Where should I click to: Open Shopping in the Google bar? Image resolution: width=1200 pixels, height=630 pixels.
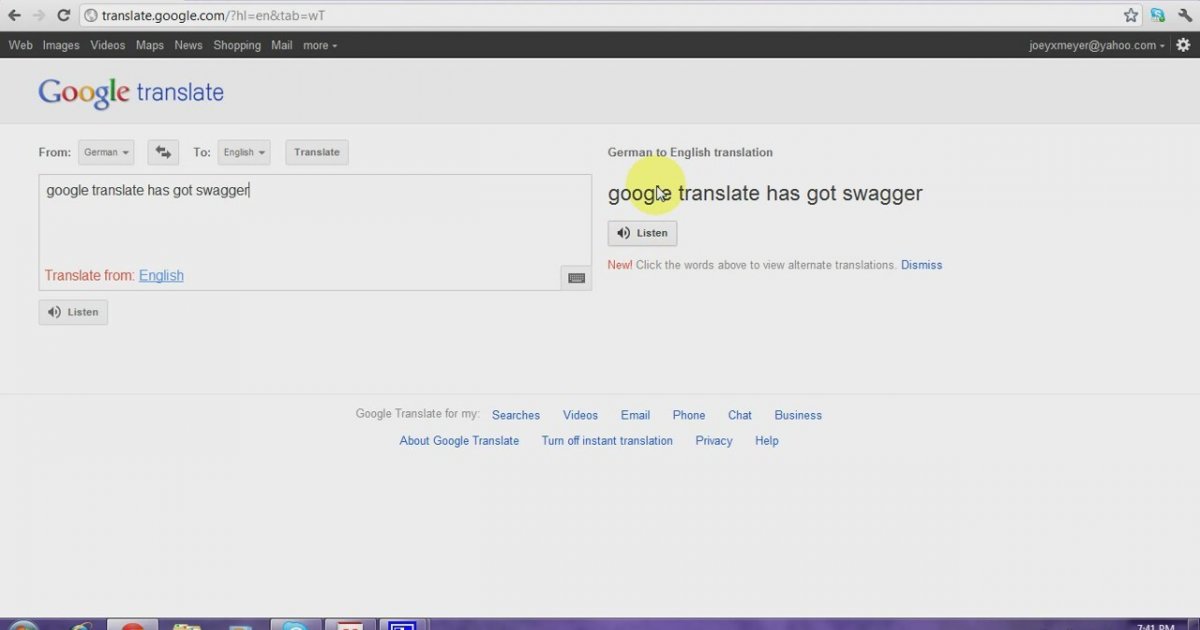coord(237,45)
